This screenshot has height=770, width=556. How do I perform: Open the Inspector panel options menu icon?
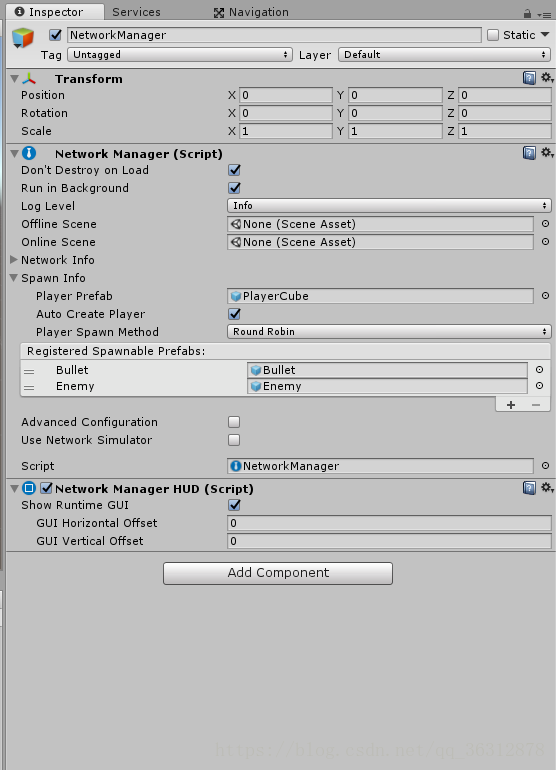click(544, 15)
